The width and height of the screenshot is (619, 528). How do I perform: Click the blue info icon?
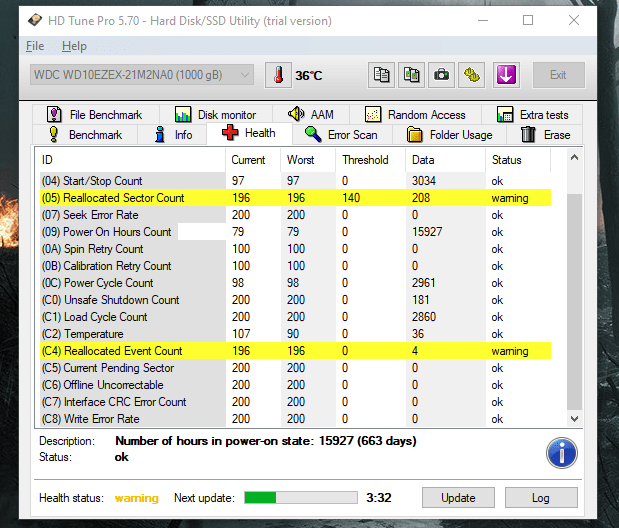coord(561,453)
